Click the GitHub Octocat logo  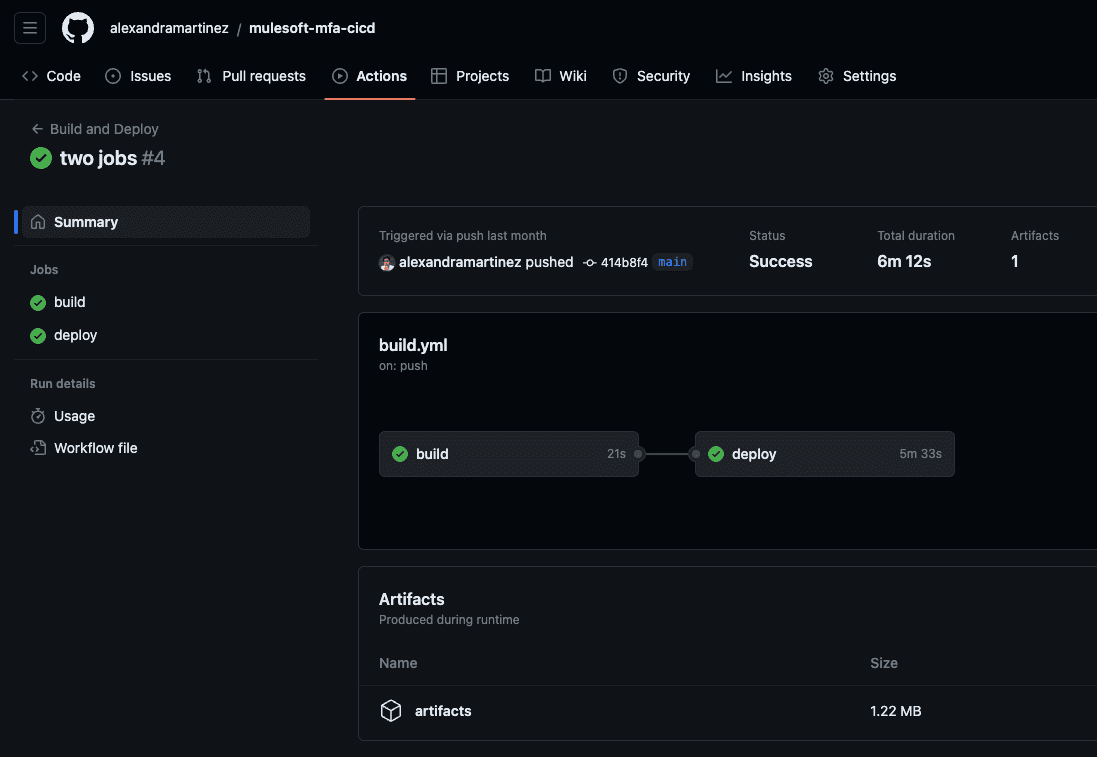[78, 28]
